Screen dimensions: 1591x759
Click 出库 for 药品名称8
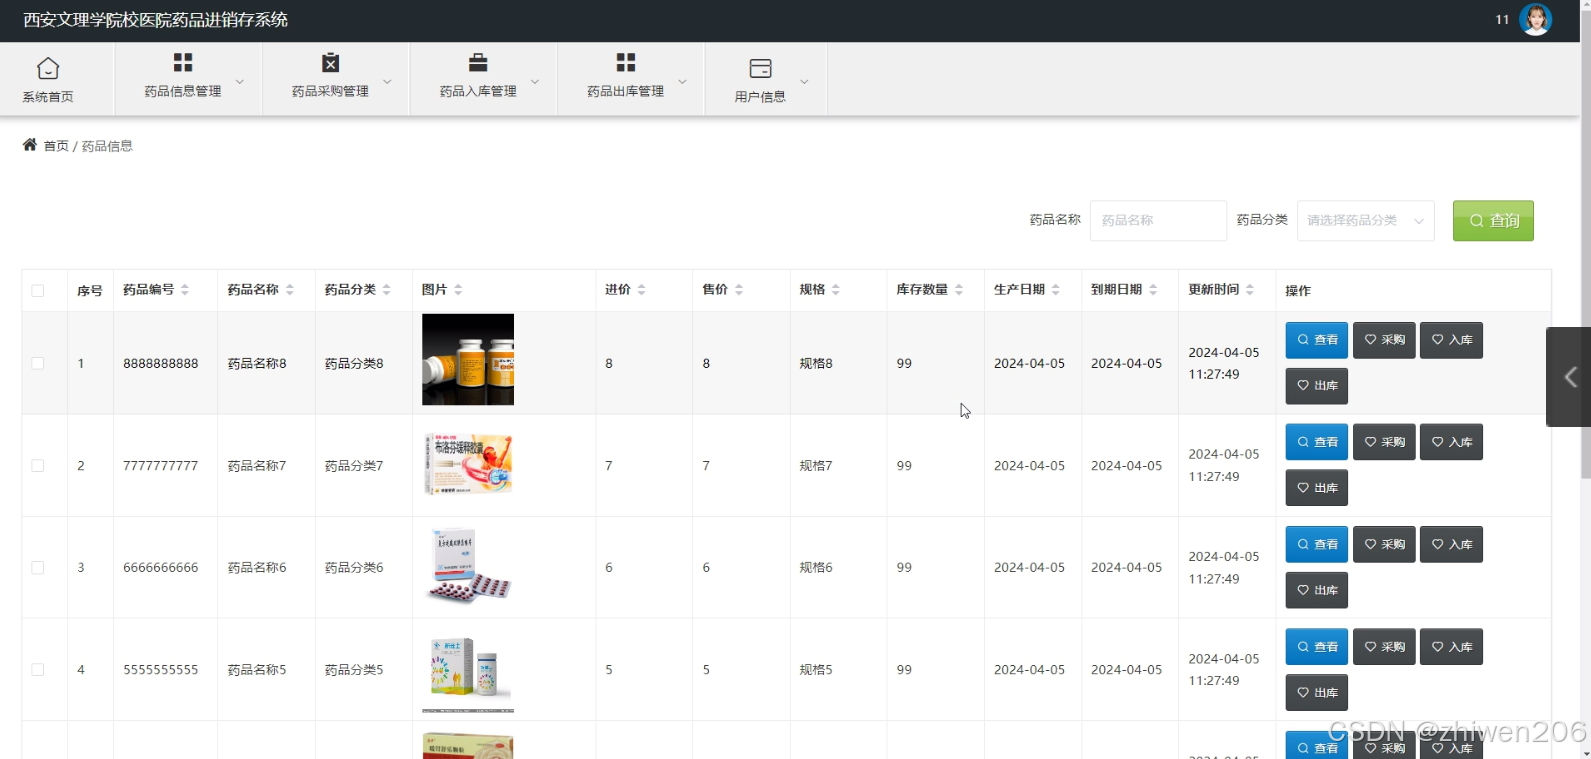tap(1317, 386)
